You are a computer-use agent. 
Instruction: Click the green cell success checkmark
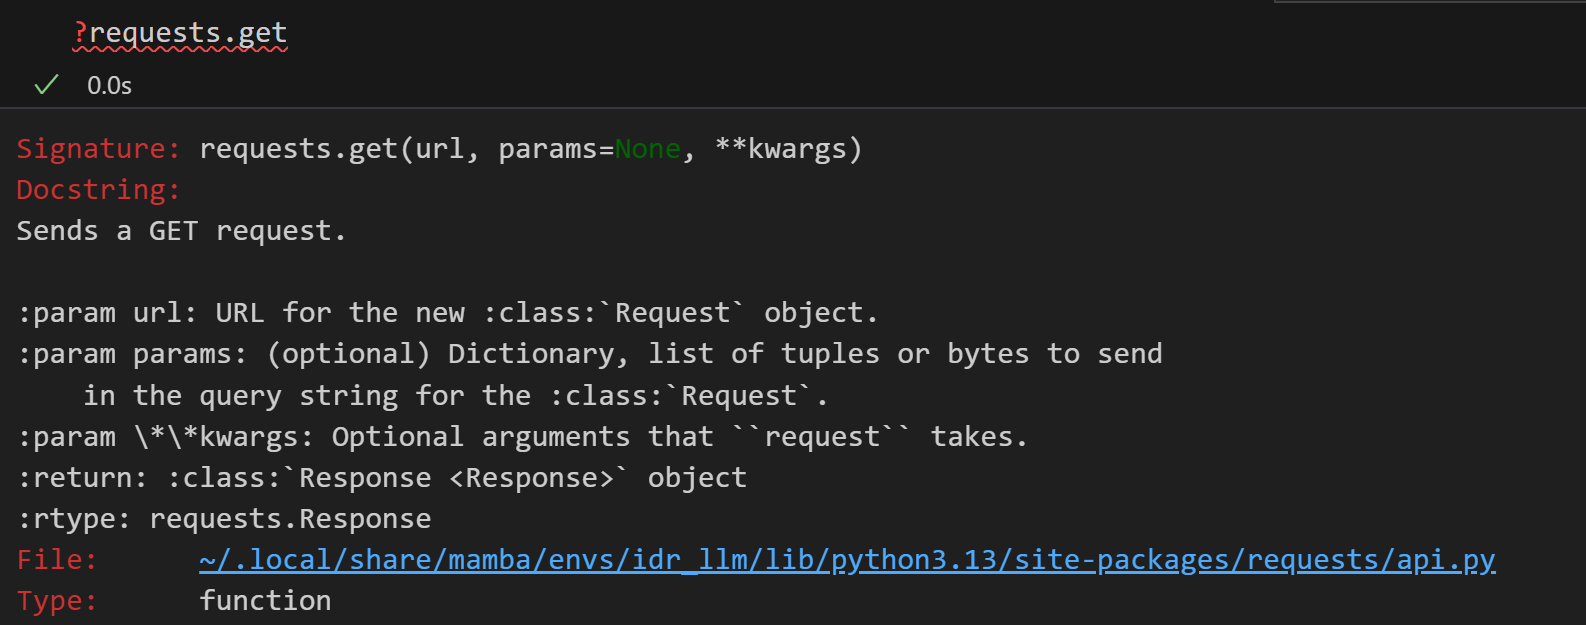click(46, 85)
